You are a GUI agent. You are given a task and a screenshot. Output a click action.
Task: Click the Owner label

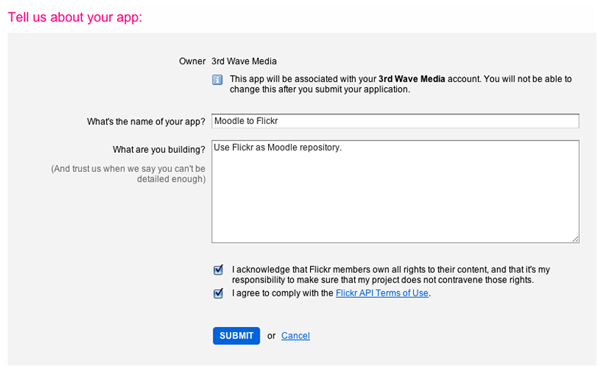click(192, 61)
